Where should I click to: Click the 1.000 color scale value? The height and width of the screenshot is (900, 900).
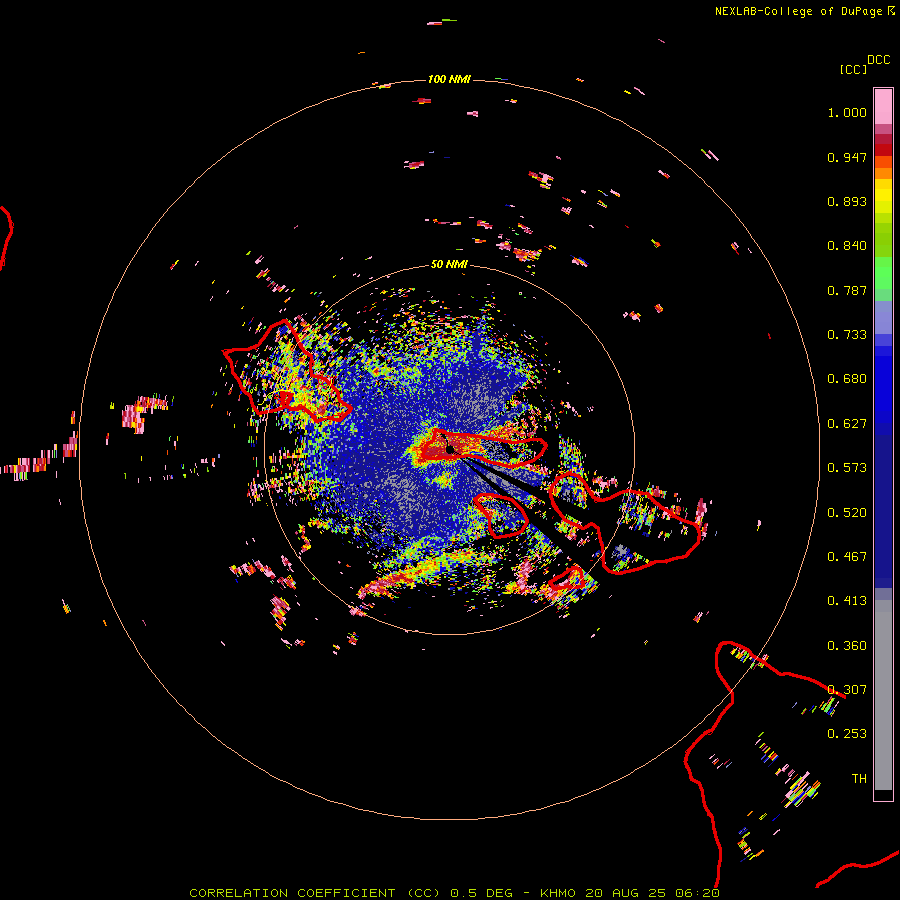coord(847,112)
